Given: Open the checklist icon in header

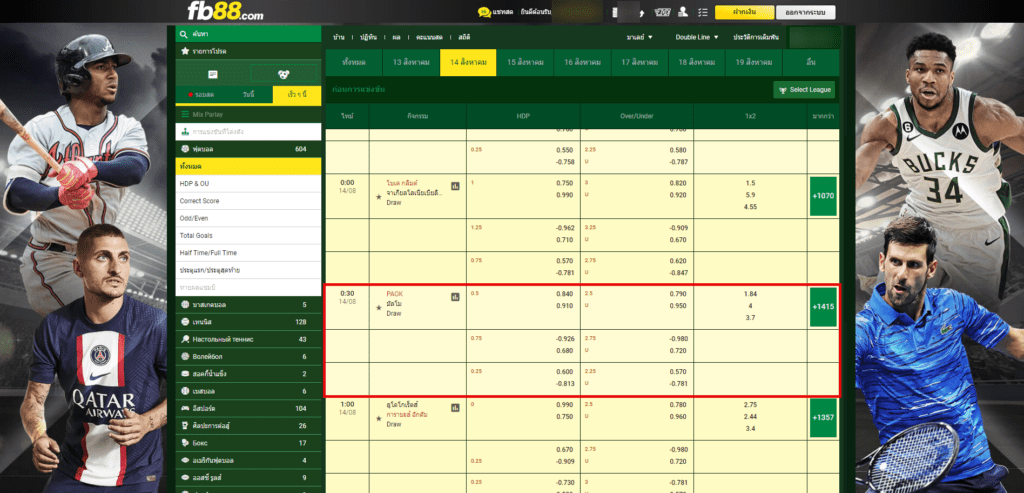Looking at the screenshot, I should click(703, 12).
